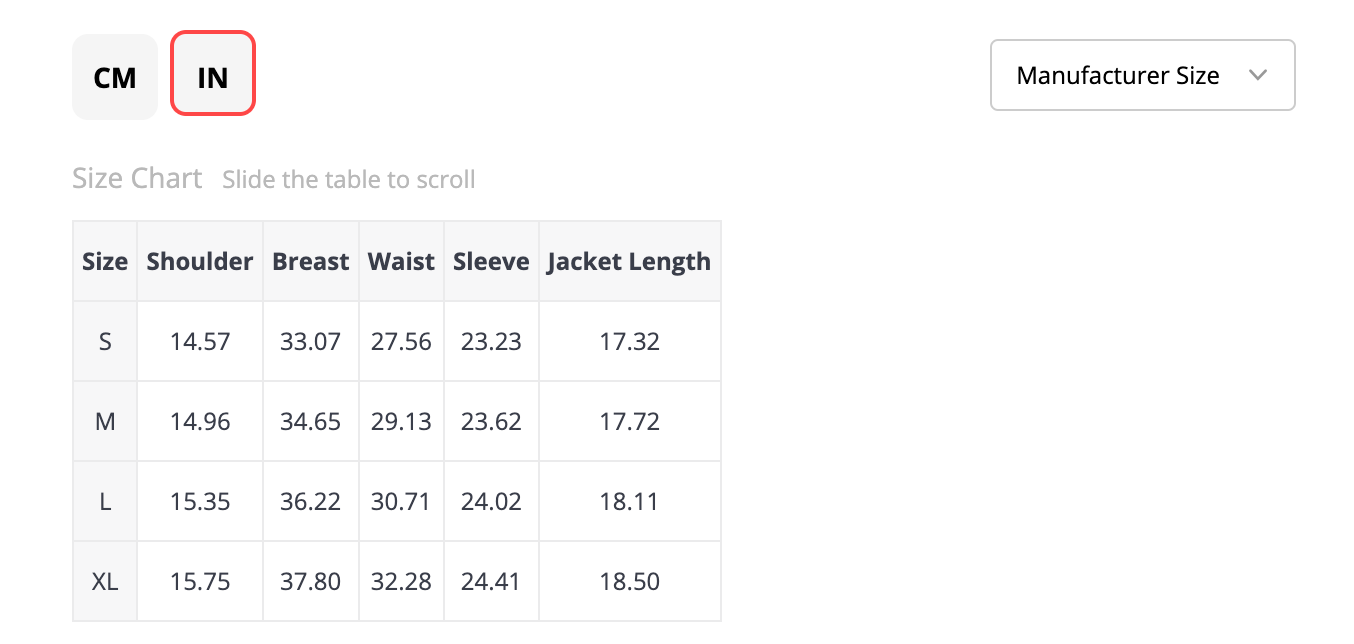
Task: Select the M size row label
Action: [105, 421]
